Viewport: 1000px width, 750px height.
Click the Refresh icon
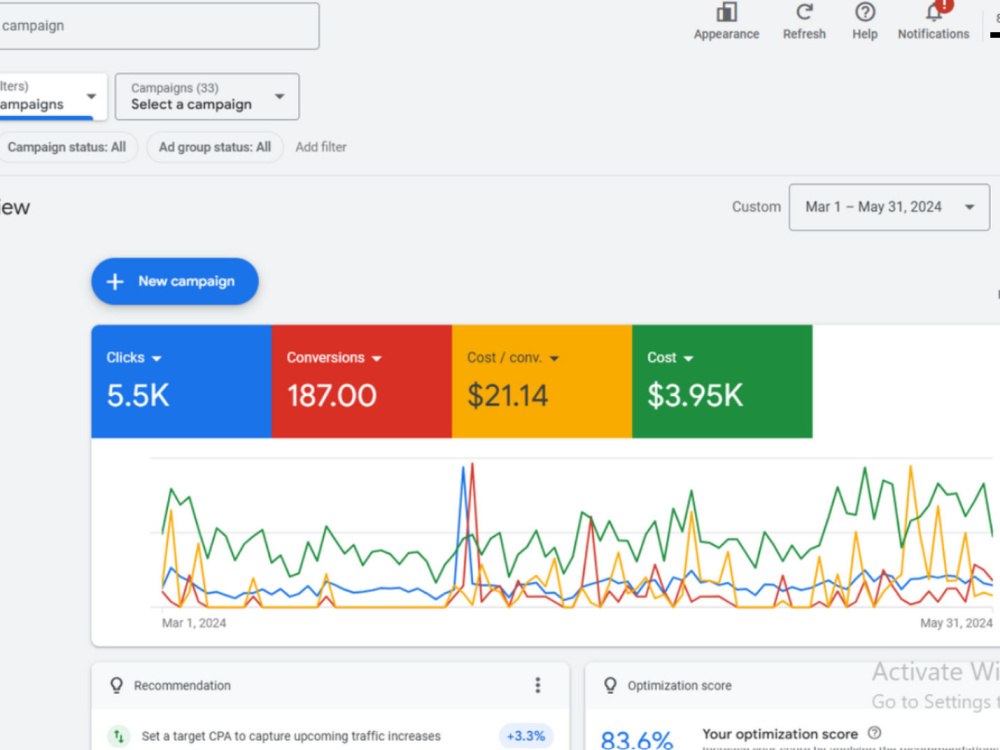coord(804,12)
